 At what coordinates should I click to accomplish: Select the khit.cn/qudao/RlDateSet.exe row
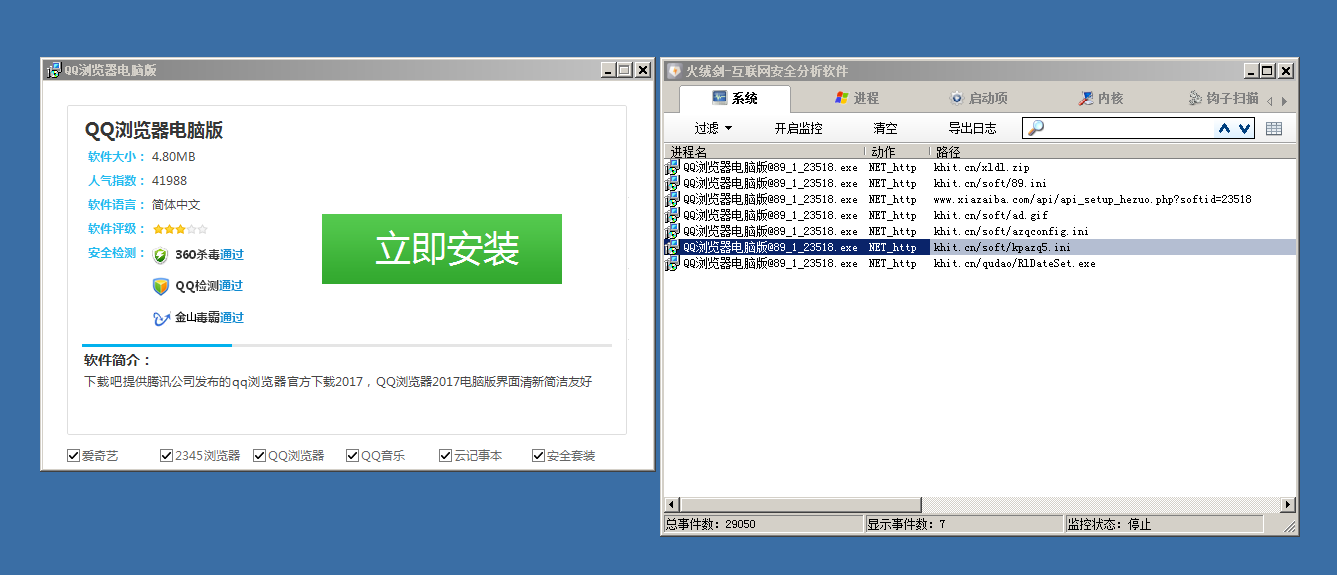pyautogui.click(x=1013, y=264)
